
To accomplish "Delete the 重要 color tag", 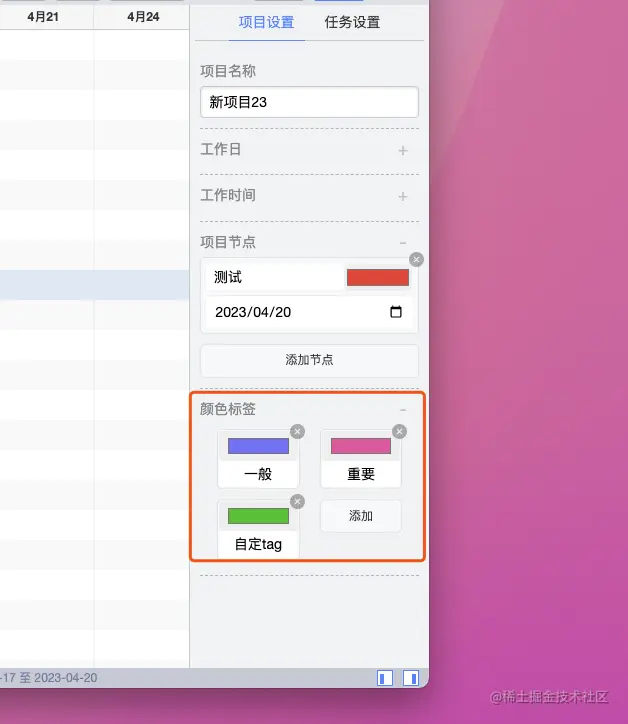I will pyautogui.click(x=399, y=431).
